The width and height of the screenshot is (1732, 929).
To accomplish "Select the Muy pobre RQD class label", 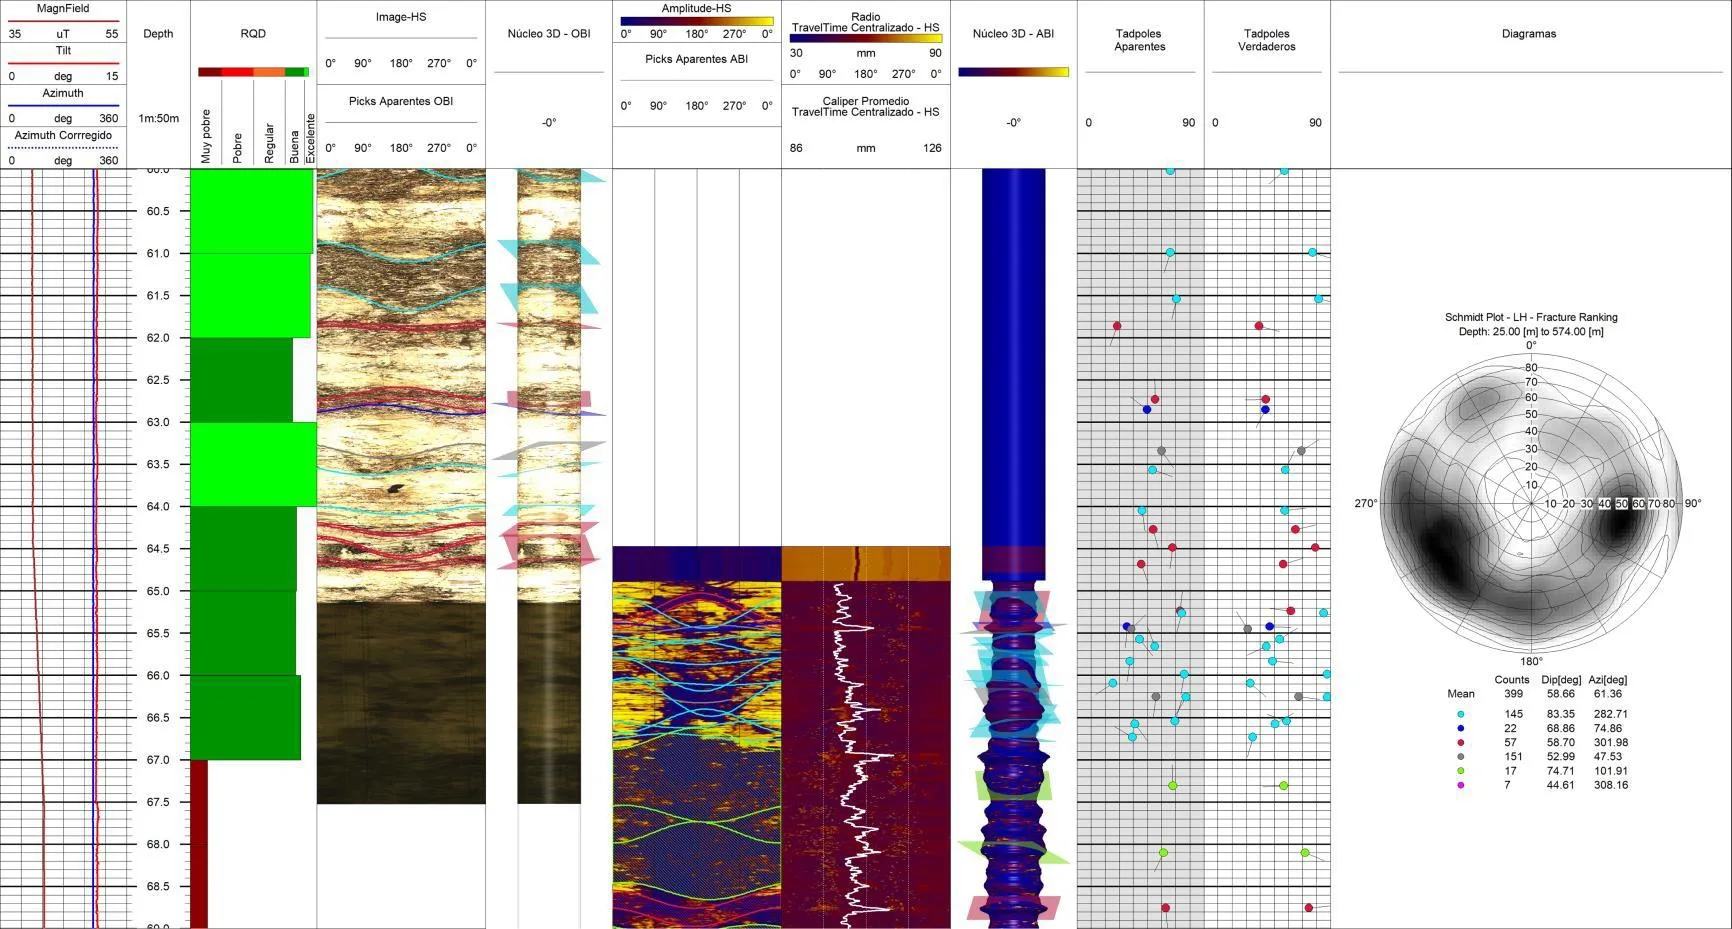I will [206, 136].
